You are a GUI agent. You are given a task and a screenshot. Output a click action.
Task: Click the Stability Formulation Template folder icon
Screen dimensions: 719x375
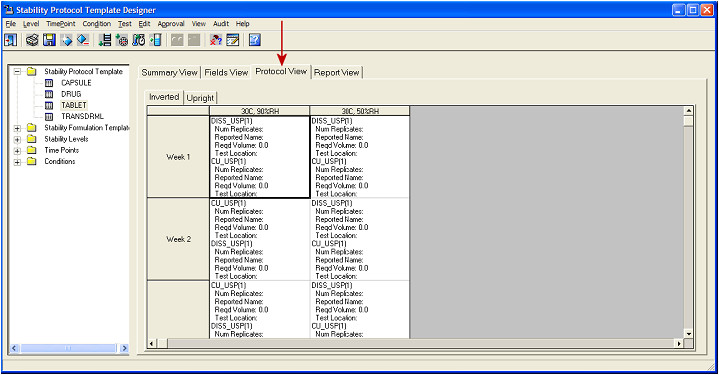[31, 128]
